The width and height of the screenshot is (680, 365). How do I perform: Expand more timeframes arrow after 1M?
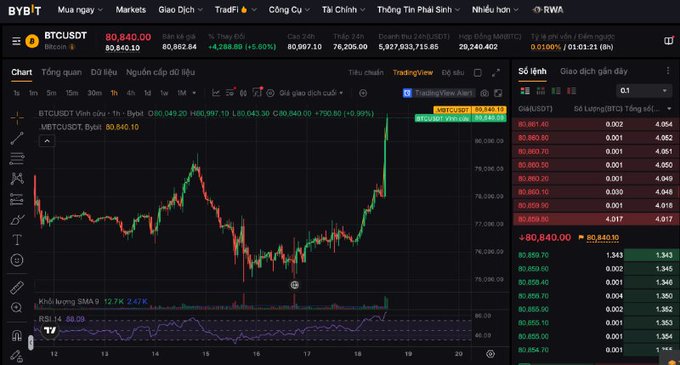pyautogui.click(x=194, y=93)
